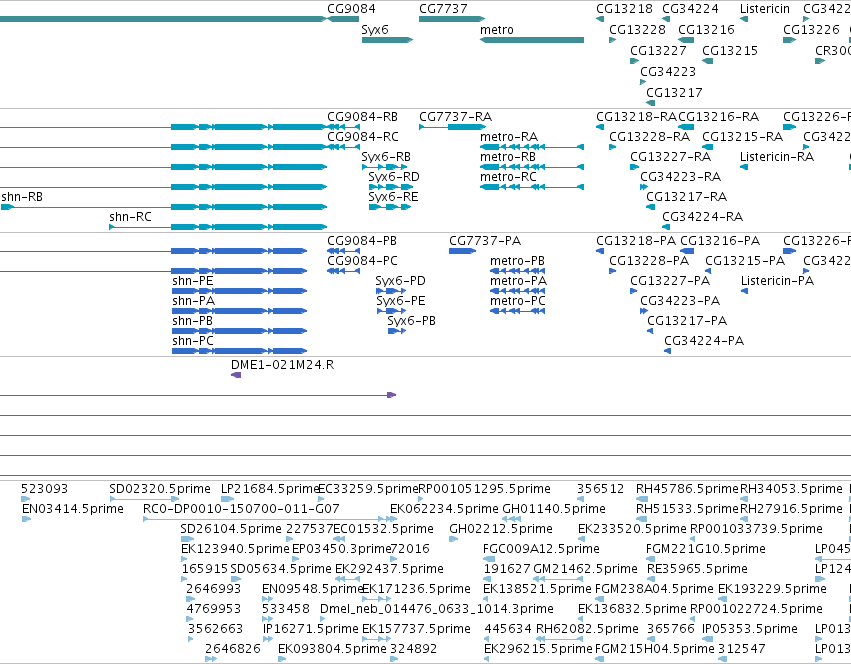Click the CG9084-PB protein label
The width and height of the screenshot is (851, 664).
[362, 241]
